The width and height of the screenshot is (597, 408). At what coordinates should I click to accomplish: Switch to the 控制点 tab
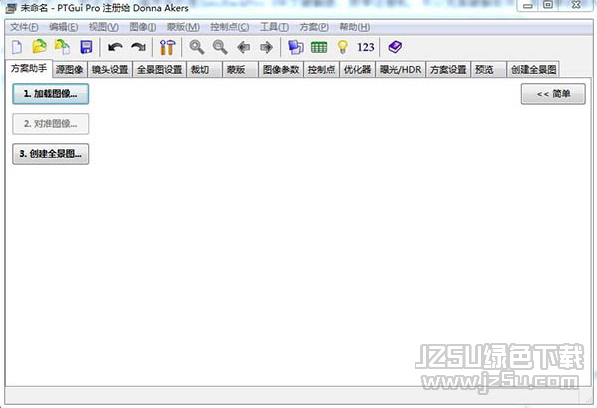click(x=321, y=70)
